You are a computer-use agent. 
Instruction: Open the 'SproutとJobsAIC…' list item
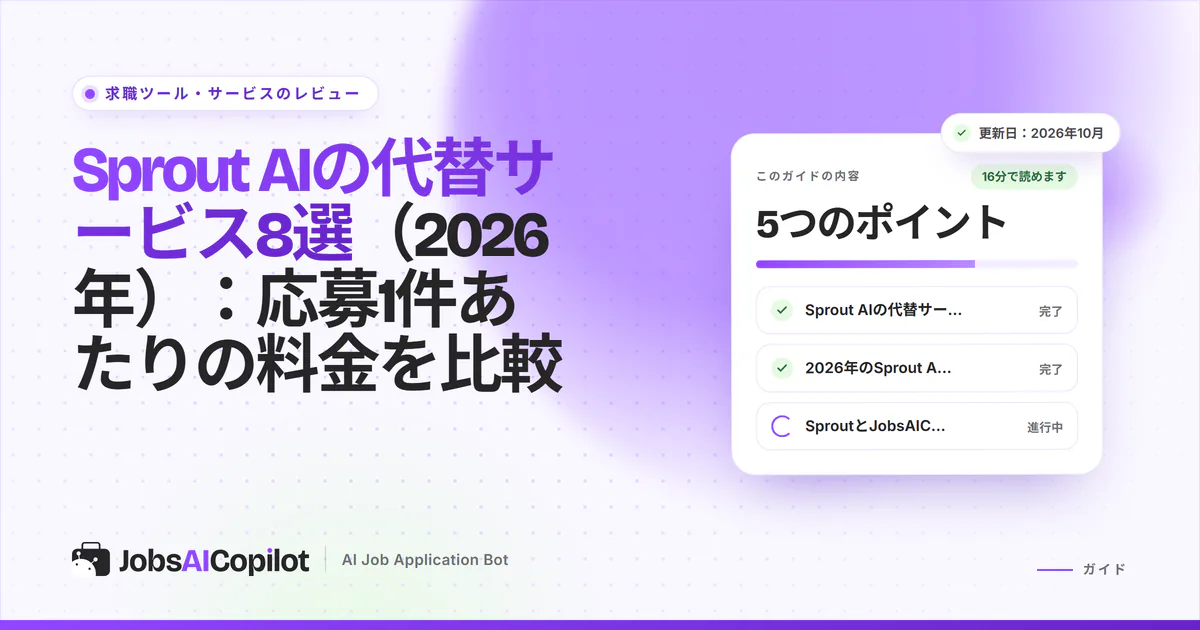[917, 426]
